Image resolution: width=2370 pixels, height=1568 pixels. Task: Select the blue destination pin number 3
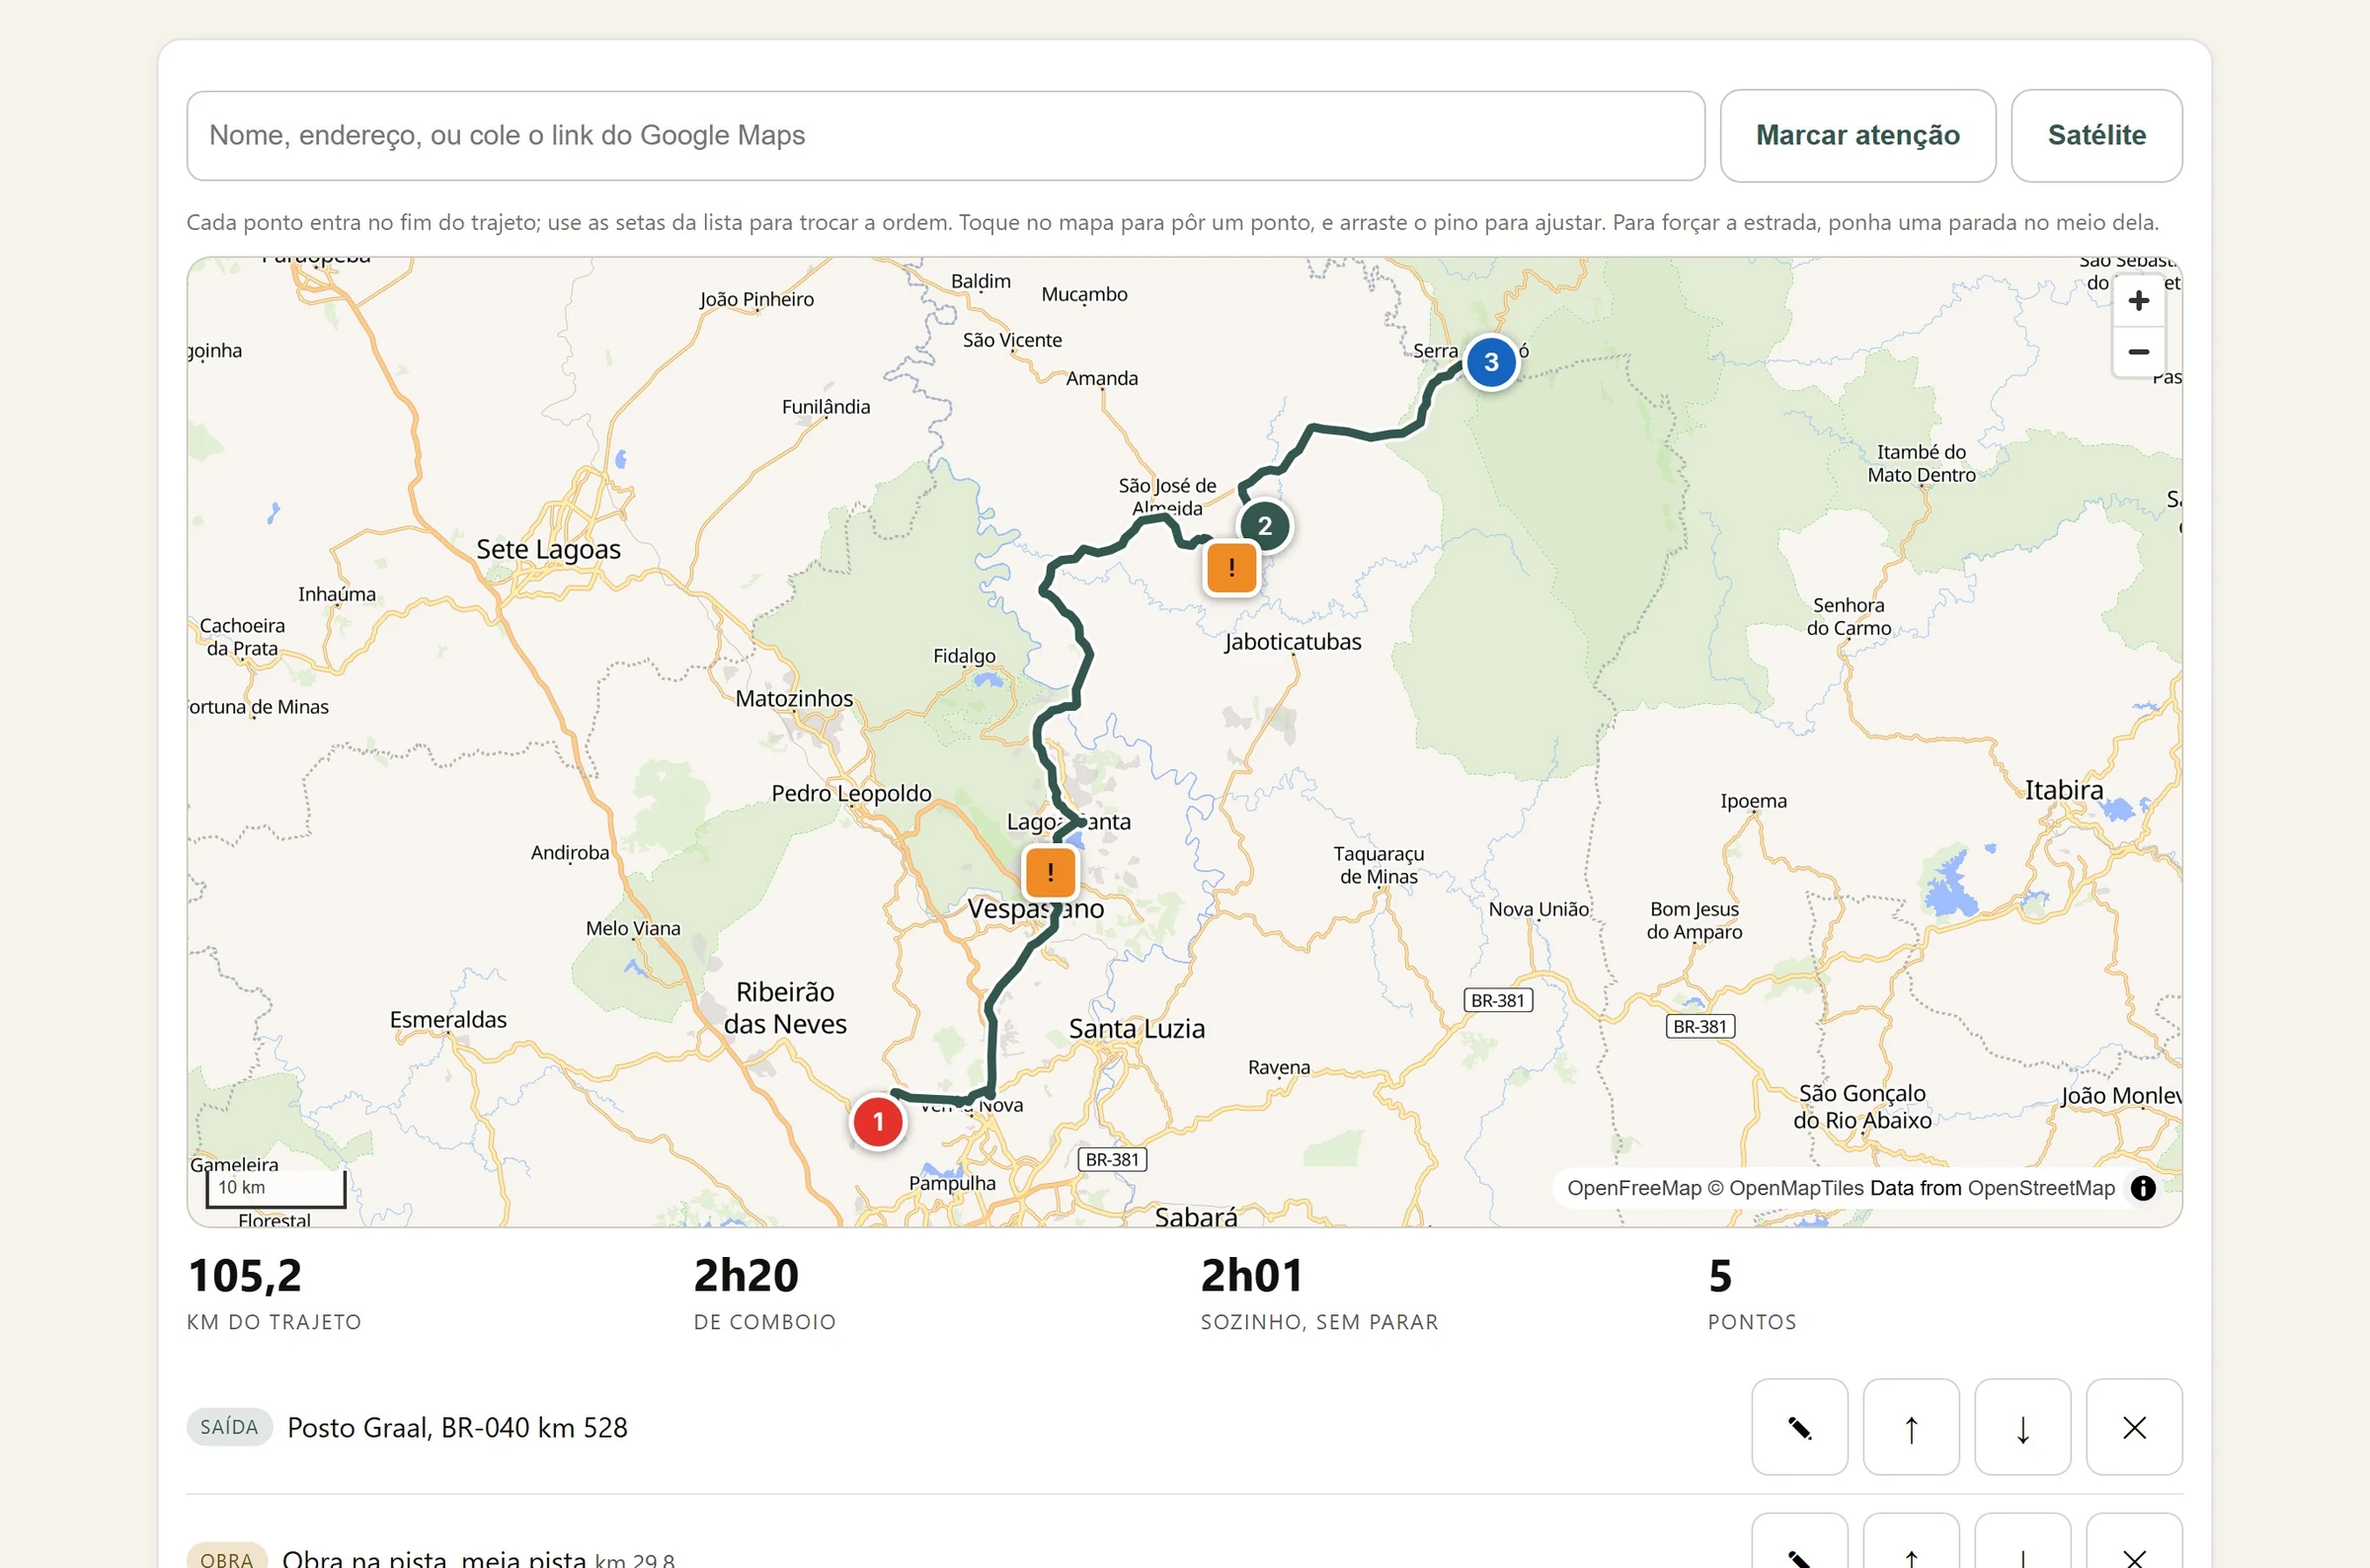(x=1491, y=362)
